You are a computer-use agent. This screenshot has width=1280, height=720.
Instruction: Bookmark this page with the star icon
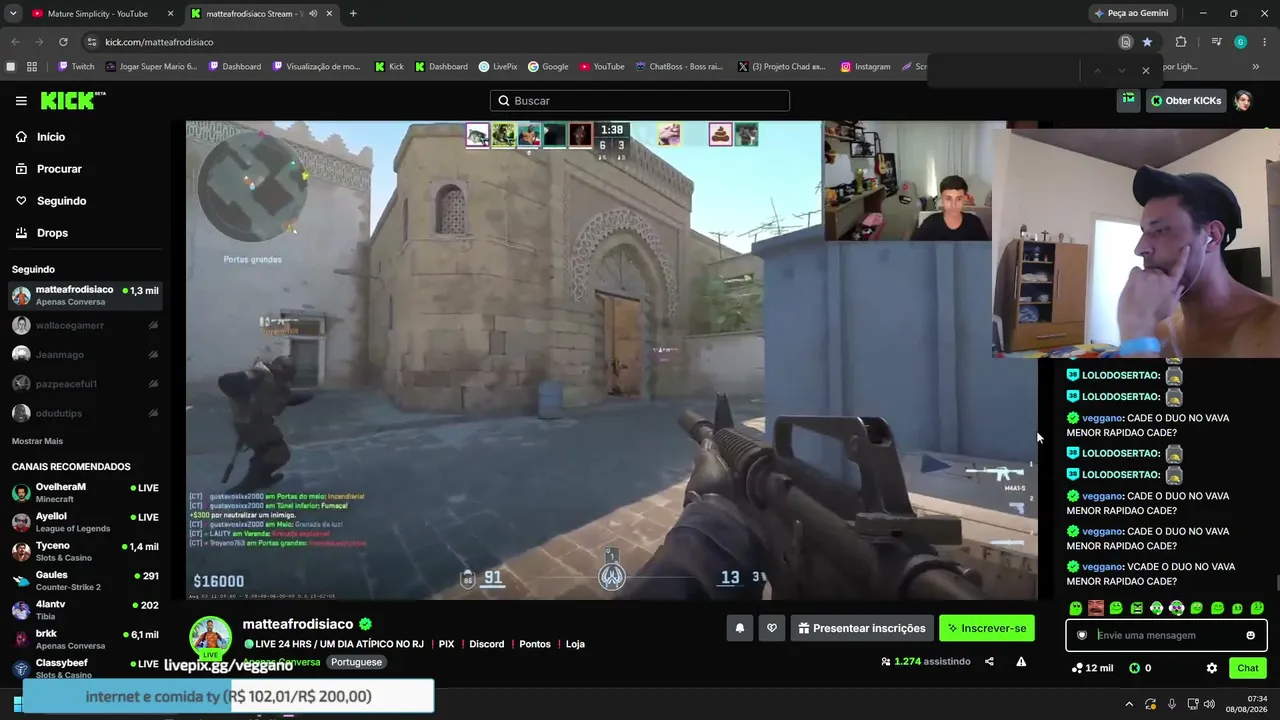(x=1147, y=42)
